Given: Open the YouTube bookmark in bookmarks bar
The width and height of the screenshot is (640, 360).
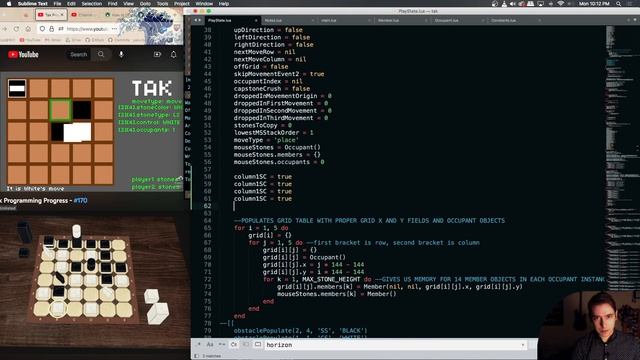Looking at the screenshot, I should 31,40.
